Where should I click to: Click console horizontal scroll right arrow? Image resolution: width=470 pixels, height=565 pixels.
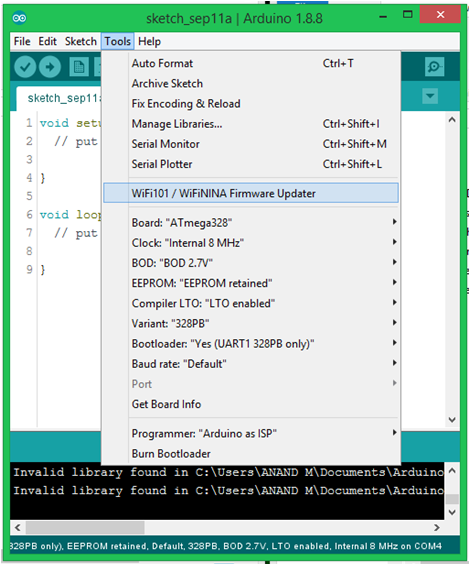[x=437, y=528]
